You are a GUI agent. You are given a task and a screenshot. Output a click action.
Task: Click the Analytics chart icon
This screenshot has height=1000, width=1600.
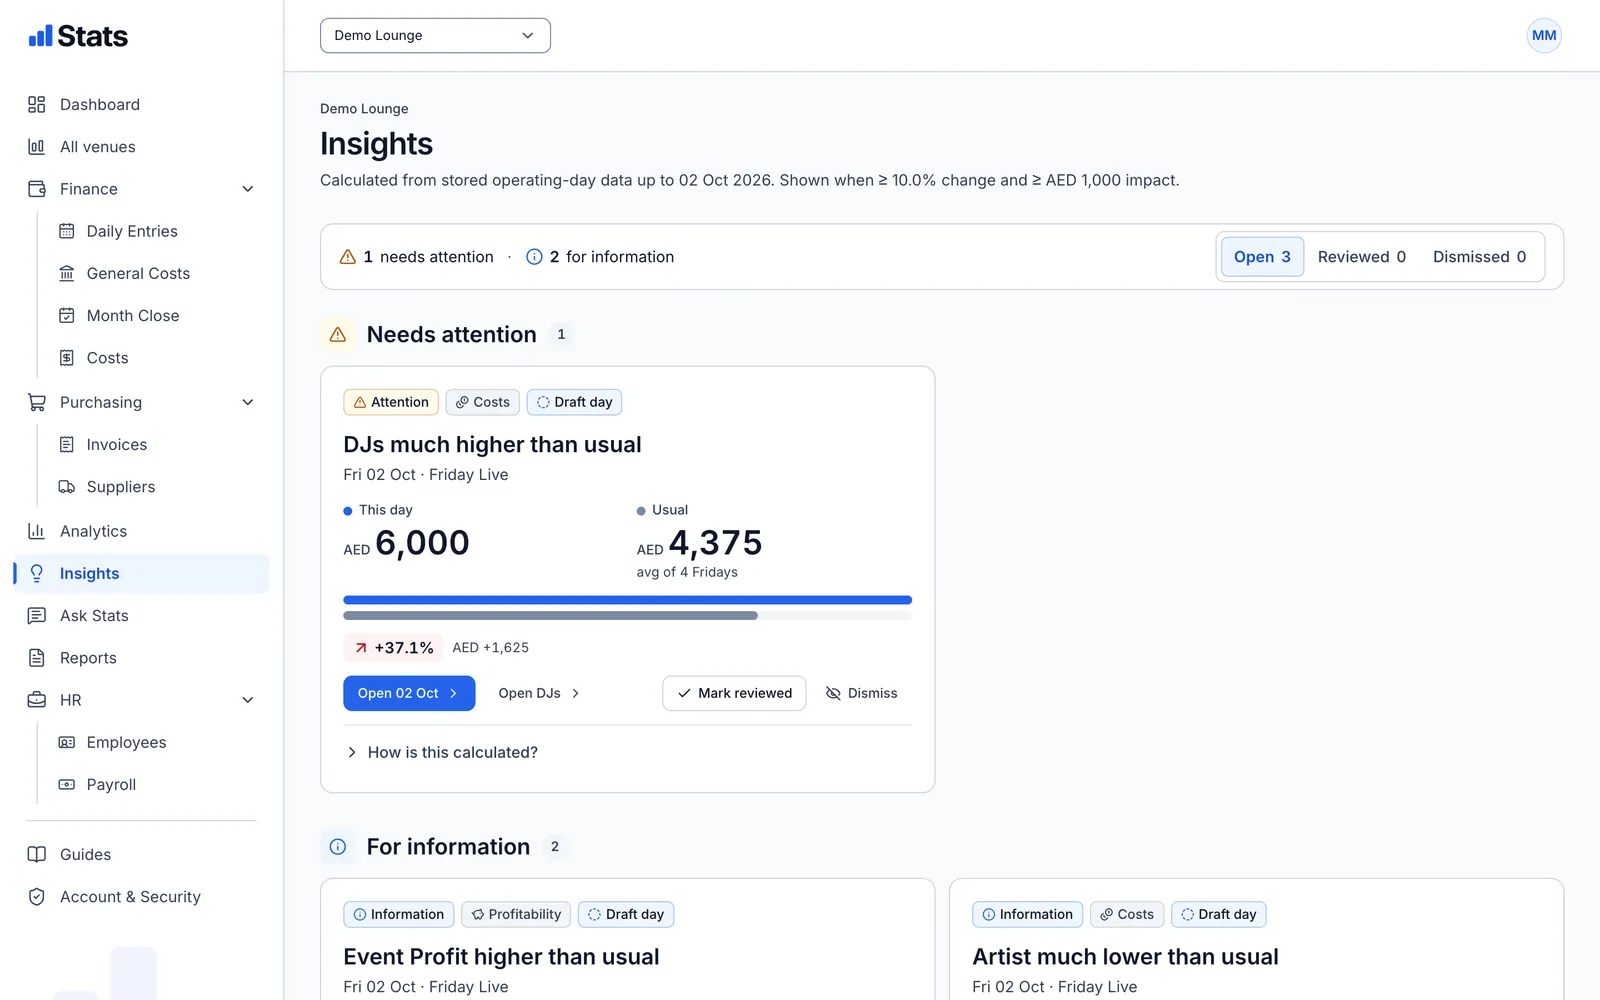point(37,531)
